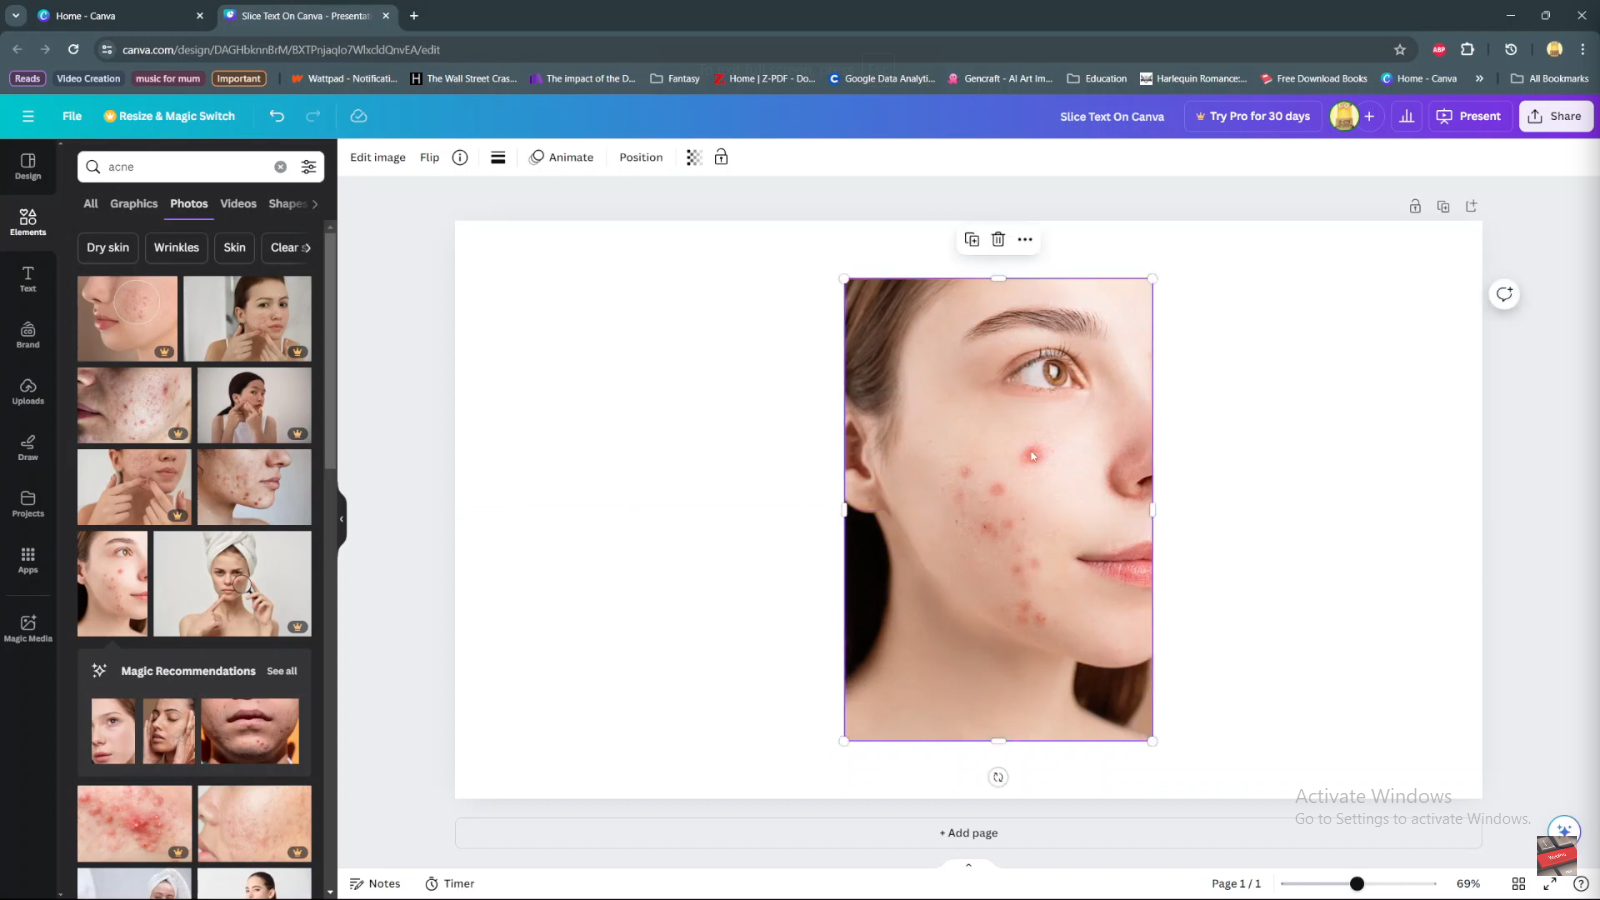Click the 69% zoom level
Image resolution: width=1600 pixels, height=900 pixels.
click(x=1468, y=884)
